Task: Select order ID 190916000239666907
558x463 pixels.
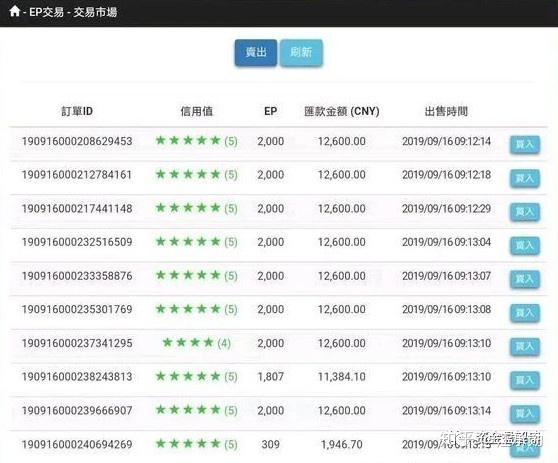Action: [x=77, y=410]
